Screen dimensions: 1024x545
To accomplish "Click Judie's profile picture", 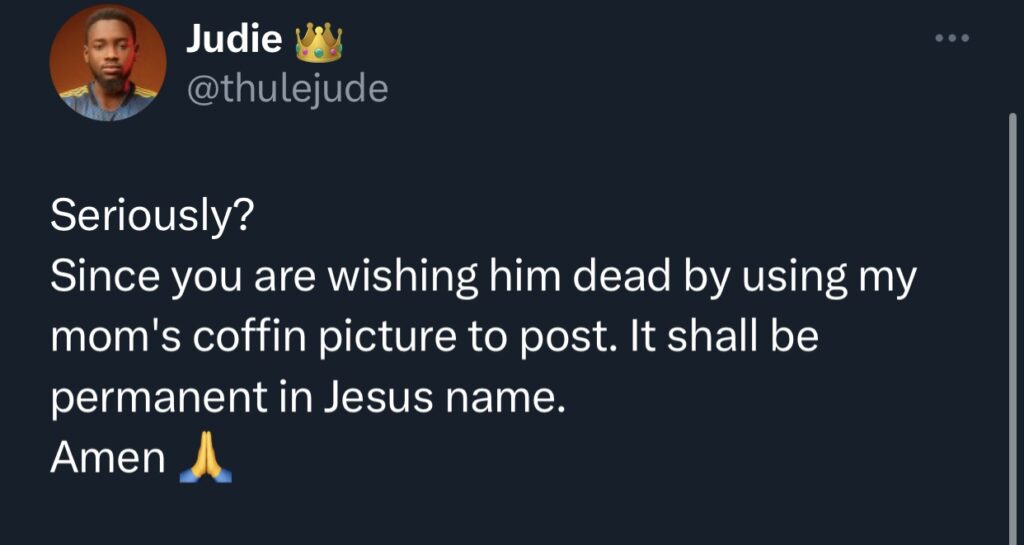I will (108, 62).
